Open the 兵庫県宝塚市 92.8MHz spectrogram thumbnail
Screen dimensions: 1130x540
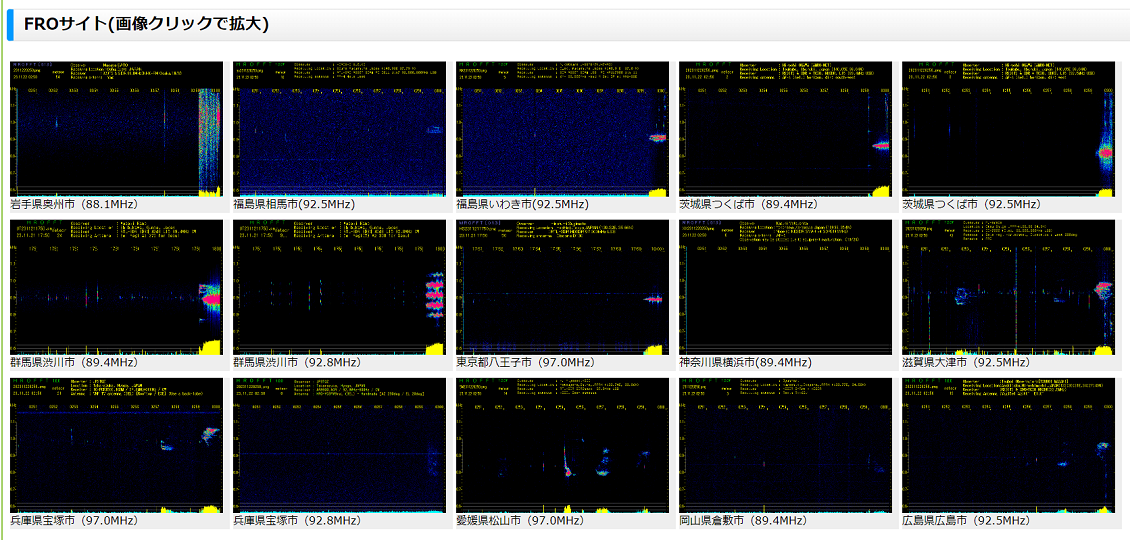point(339,445)
